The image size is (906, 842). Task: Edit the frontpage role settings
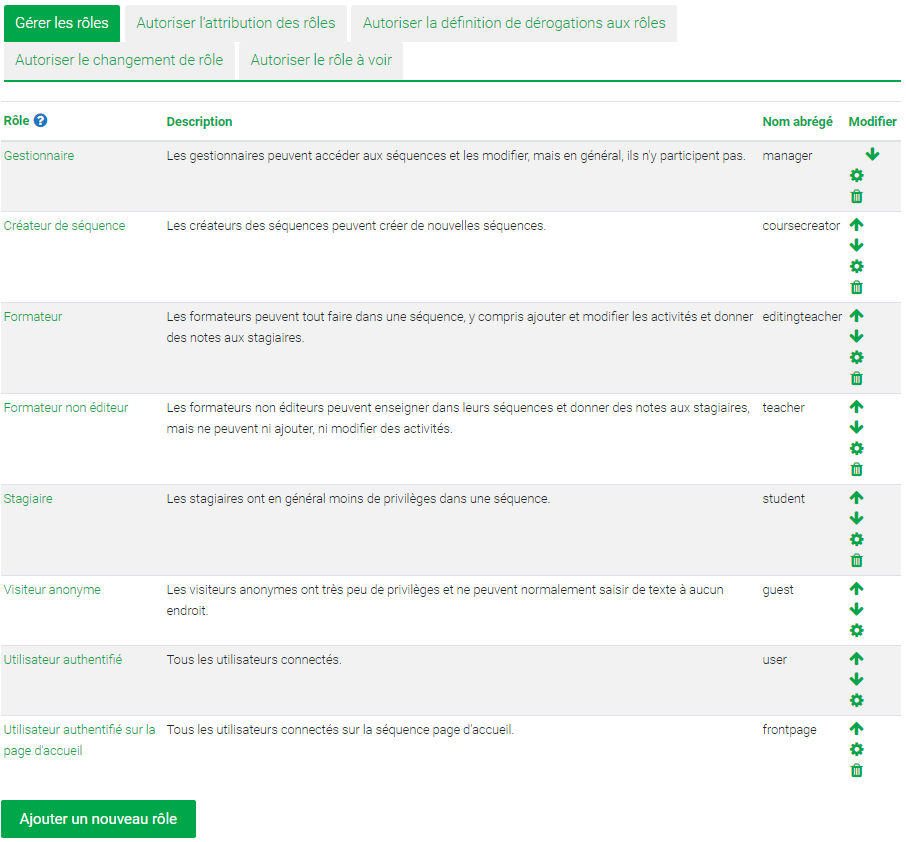point(856,750)
